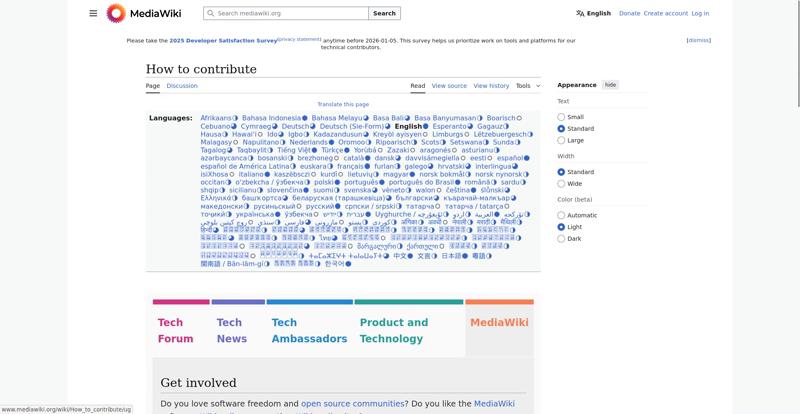Click the progress icon after Bahasa Indonesia
The image size is (800, 414).
tap(305, 118)
